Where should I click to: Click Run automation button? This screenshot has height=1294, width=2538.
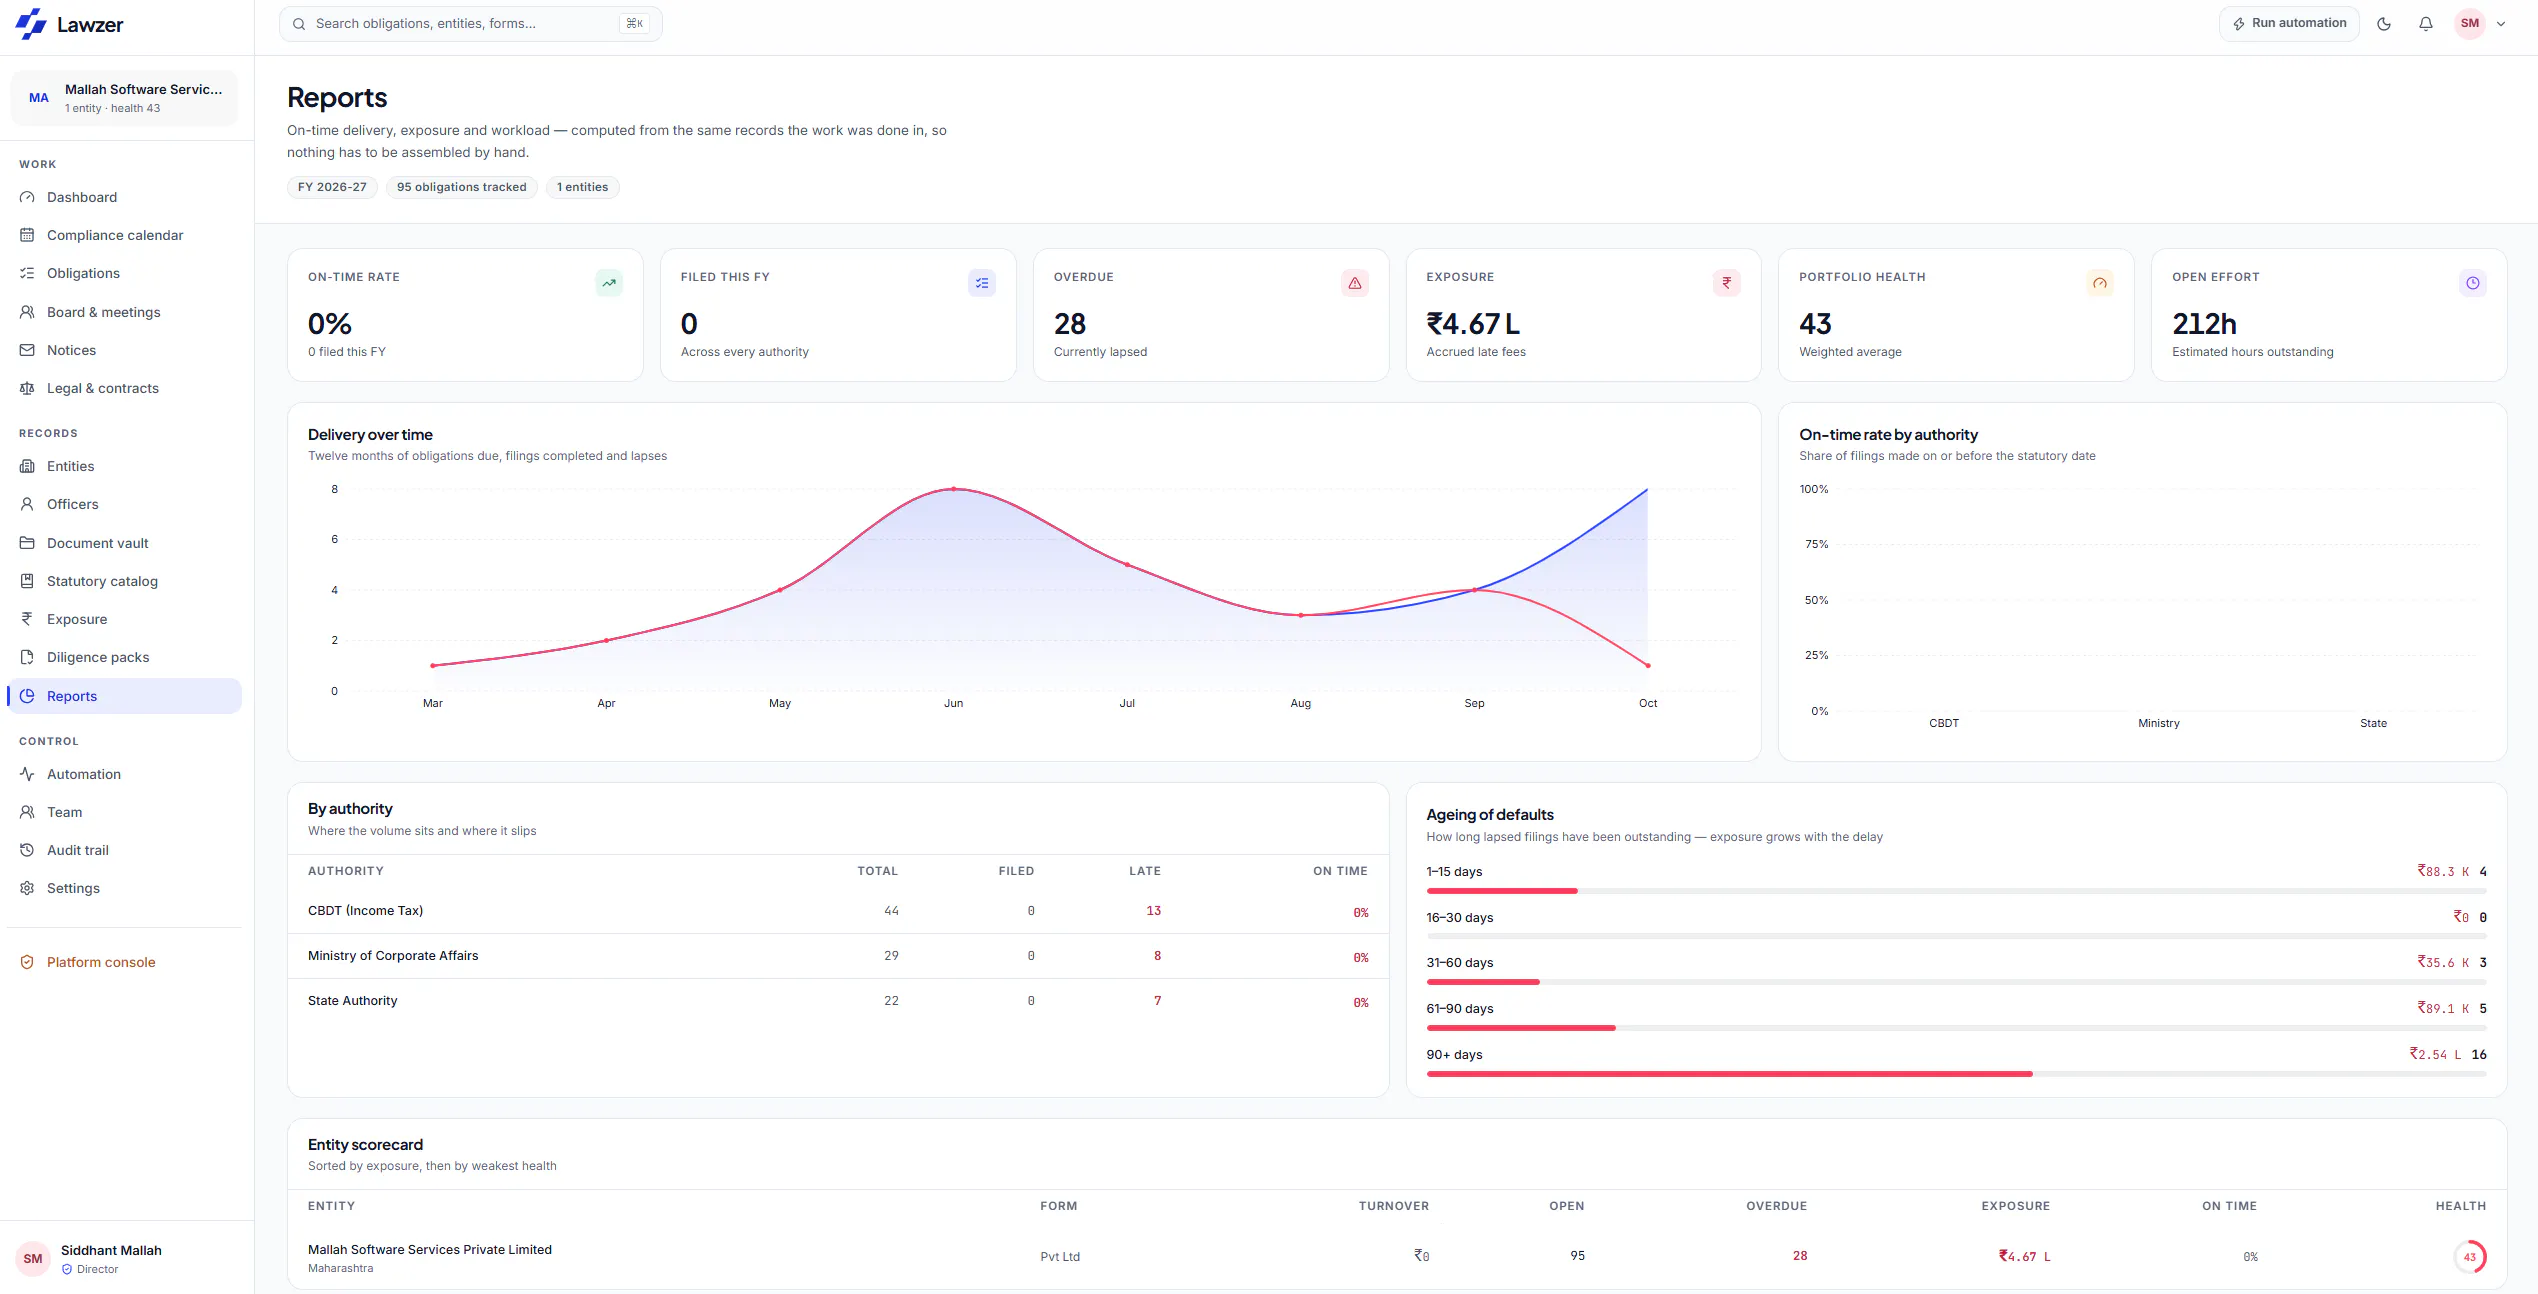click(x=2289, y=24)
